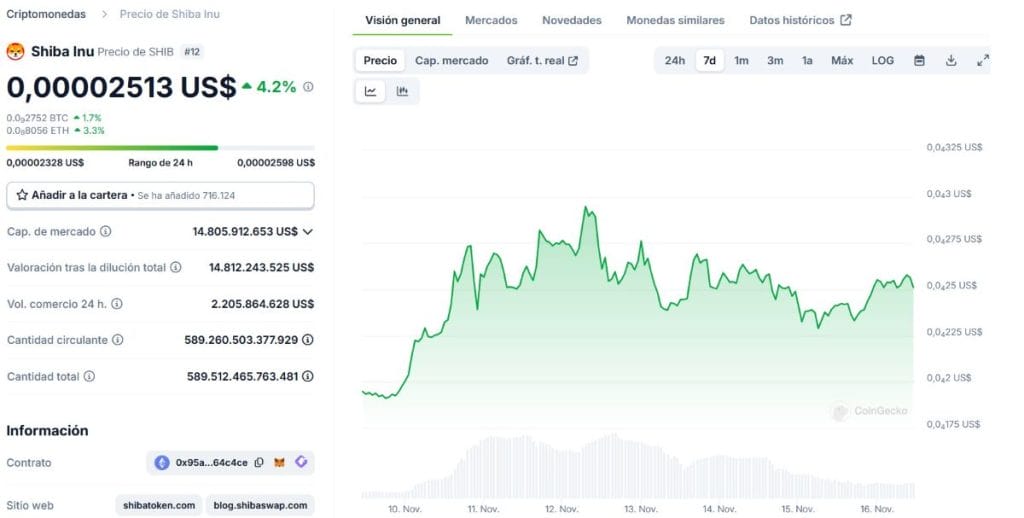Image resolution: width=1024 pixels, height=518 pixels.
Task: Click the #12 rank badge
Action: (x=191, y=52)
